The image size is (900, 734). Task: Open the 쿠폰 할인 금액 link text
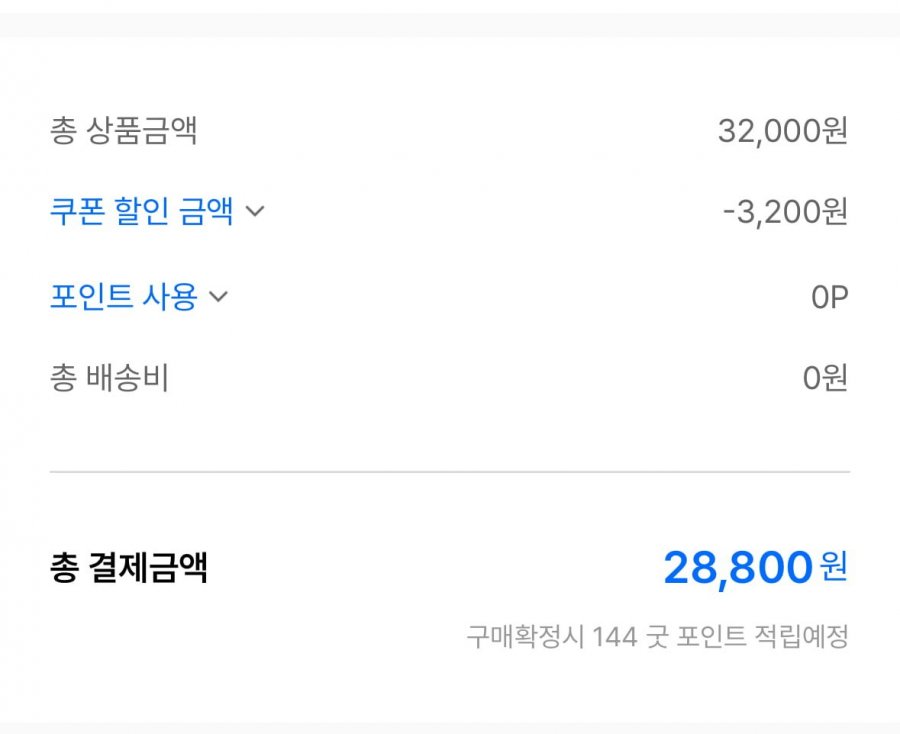(x=141, y=212)
